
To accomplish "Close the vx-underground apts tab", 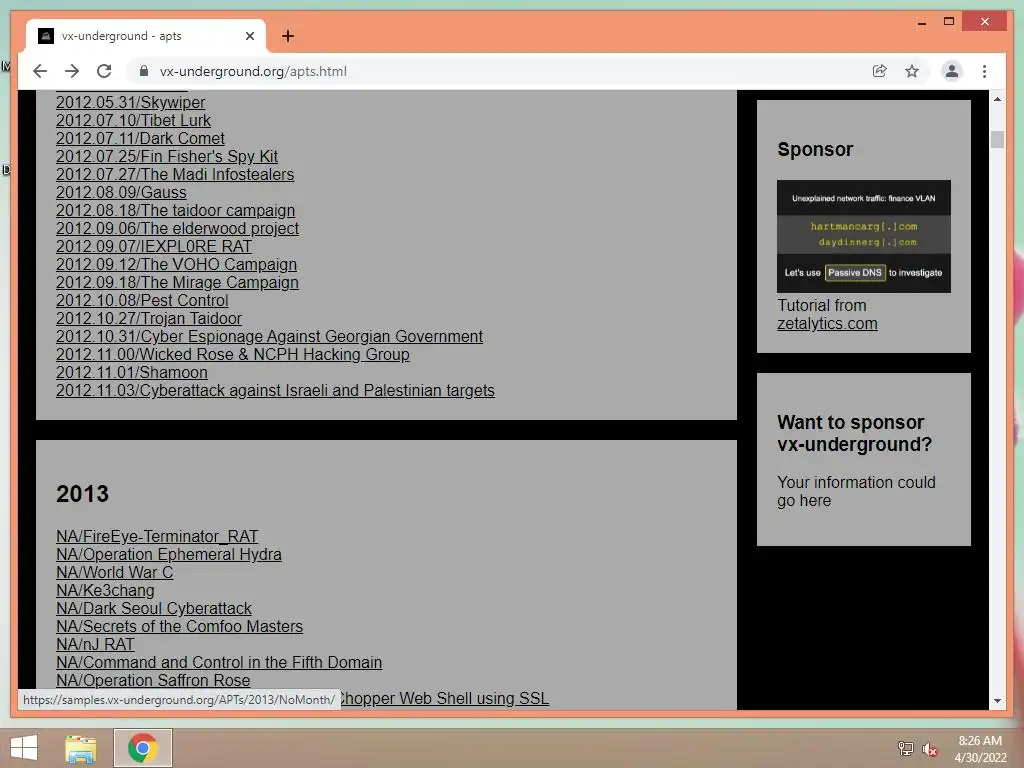I will (x=249, y=36).
